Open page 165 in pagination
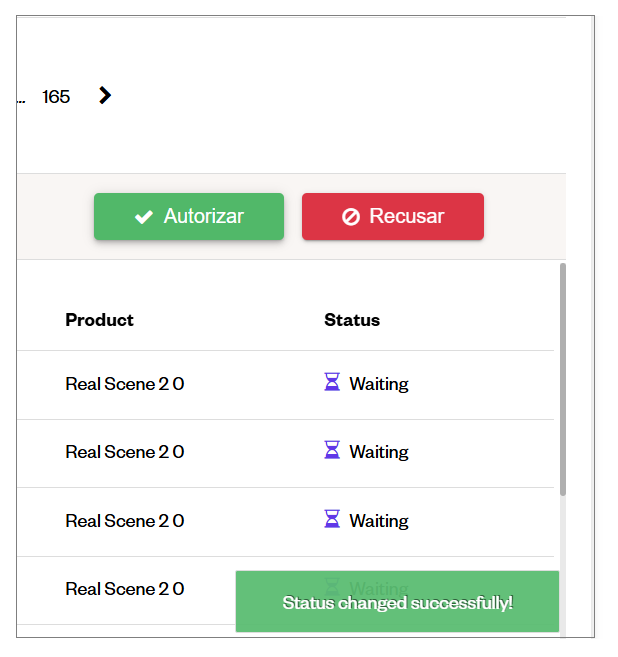Screen dimensions: 618x657 (56, 97)
